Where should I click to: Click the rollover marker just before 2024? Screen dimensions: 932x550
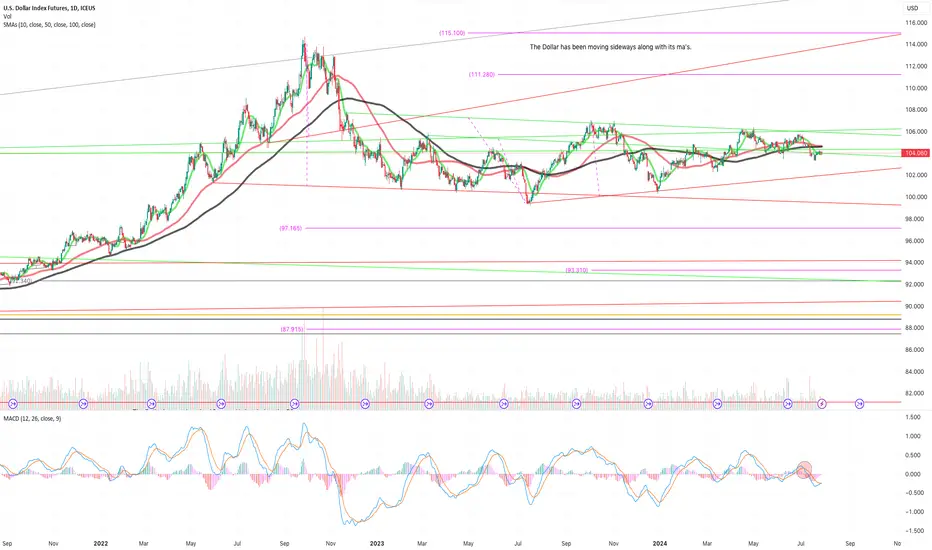[x=648, y=404]
